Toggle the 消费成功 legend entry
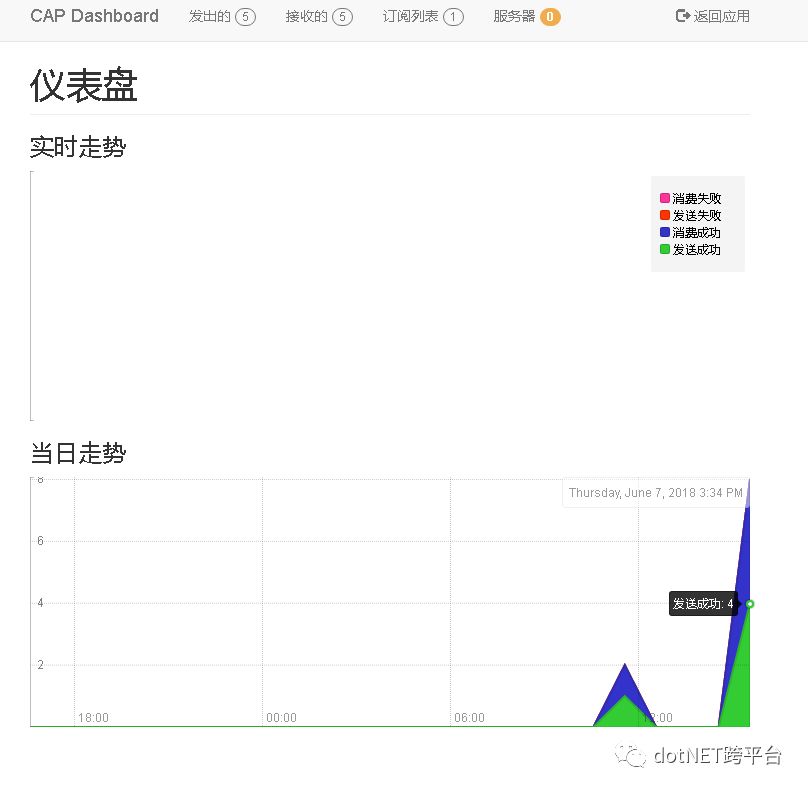The image size is (808, 790). click(690, 232)
